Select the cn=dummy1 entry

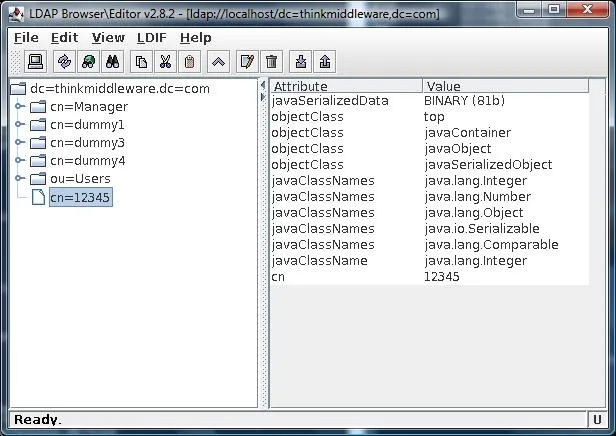(x=87, y=125)
